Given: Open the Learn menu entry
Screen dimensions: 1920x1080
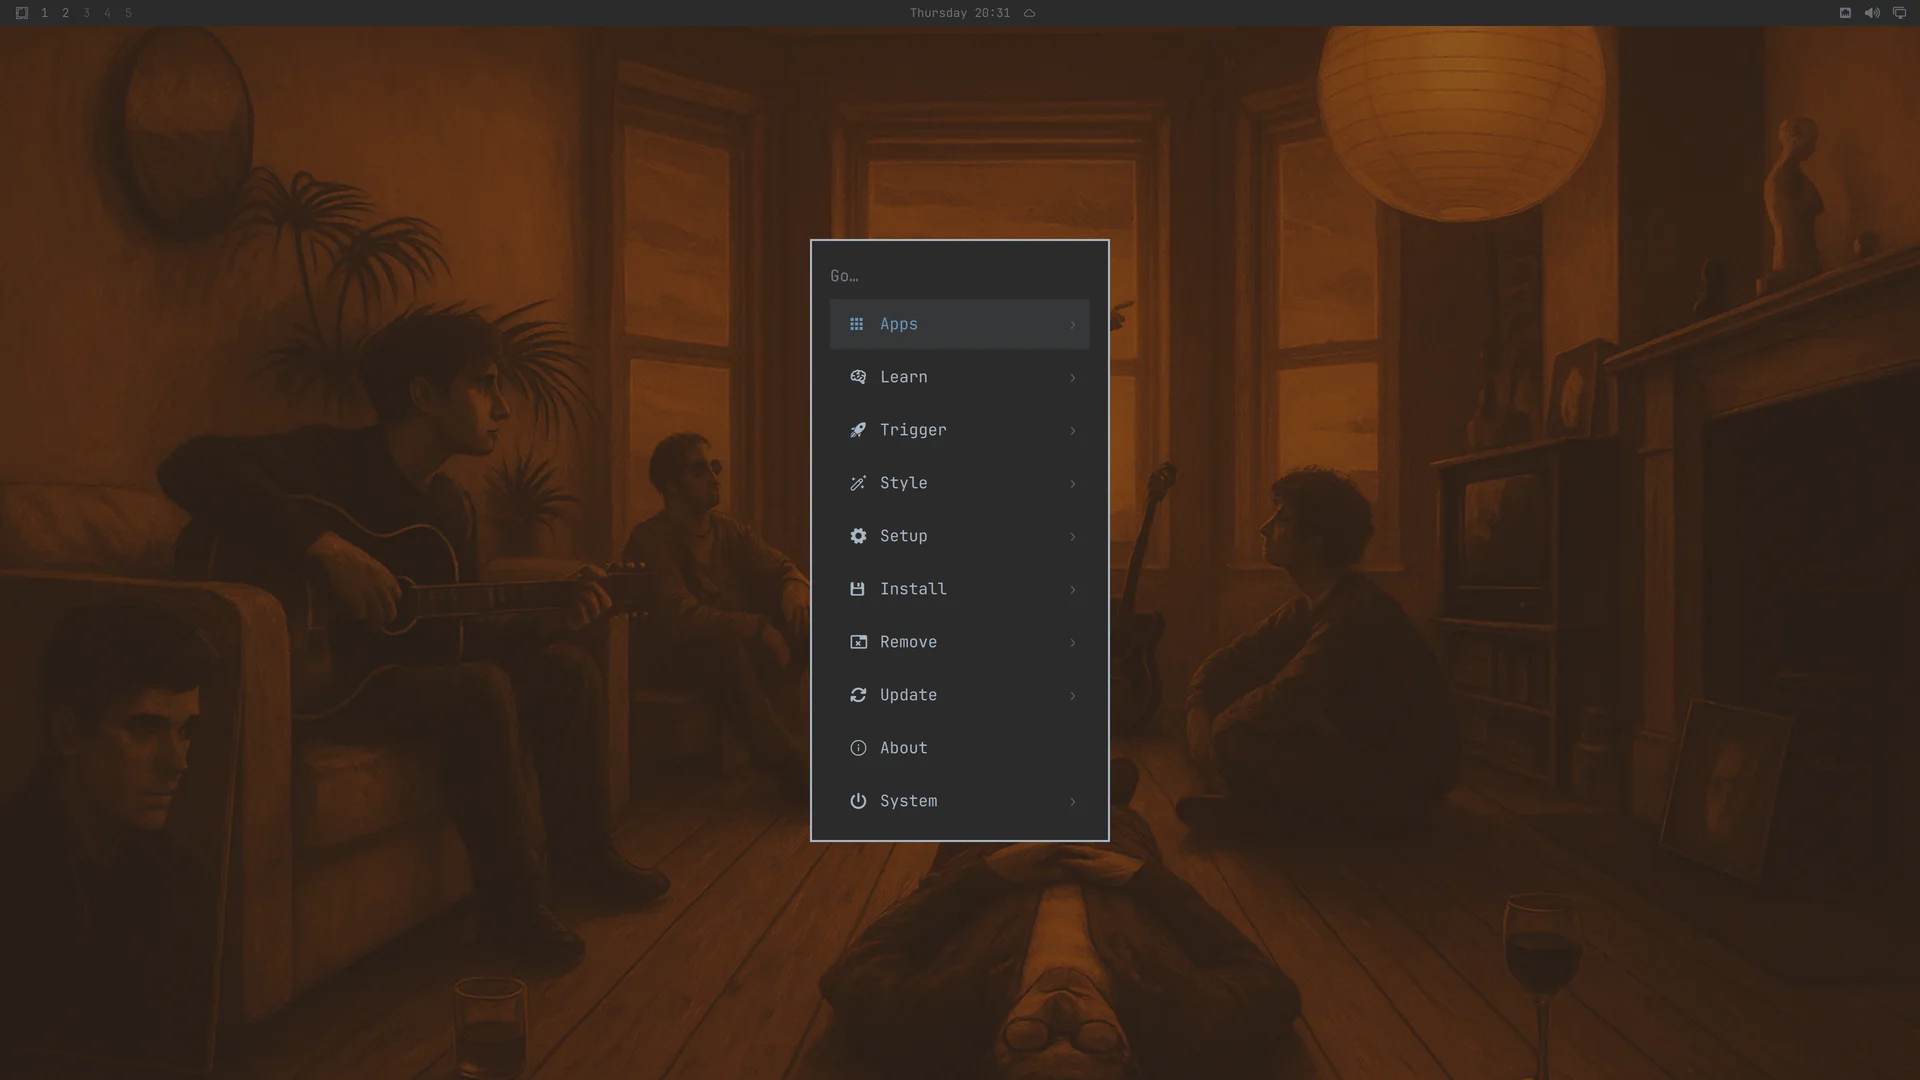Looking at the screenshot, I should pos(959,377).
